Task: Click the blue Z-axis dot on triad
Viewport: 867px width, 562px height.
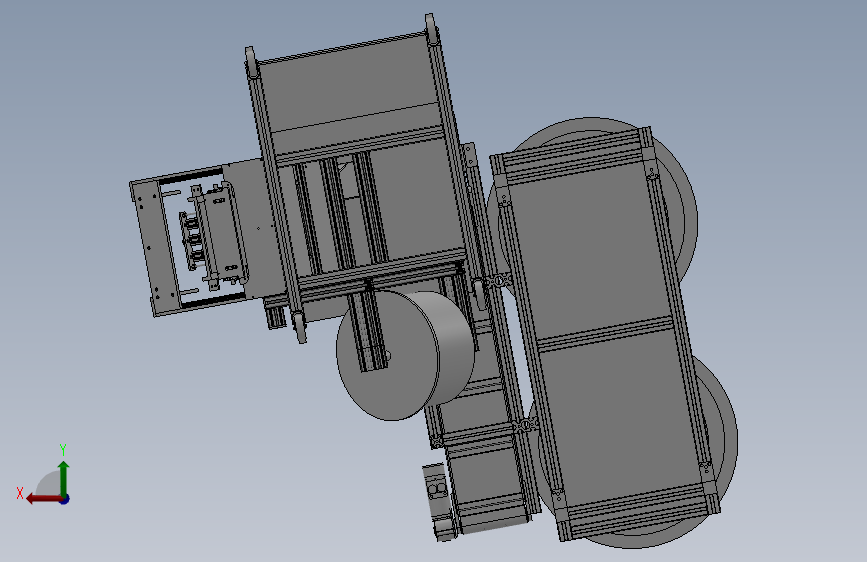Action: (x=65, y=499)
